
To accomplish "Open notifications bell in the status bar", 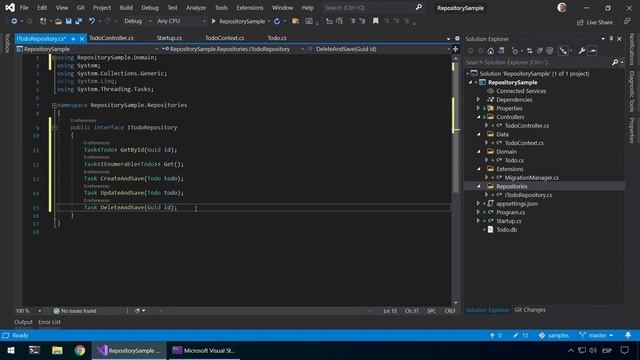I will coord(628,335).
